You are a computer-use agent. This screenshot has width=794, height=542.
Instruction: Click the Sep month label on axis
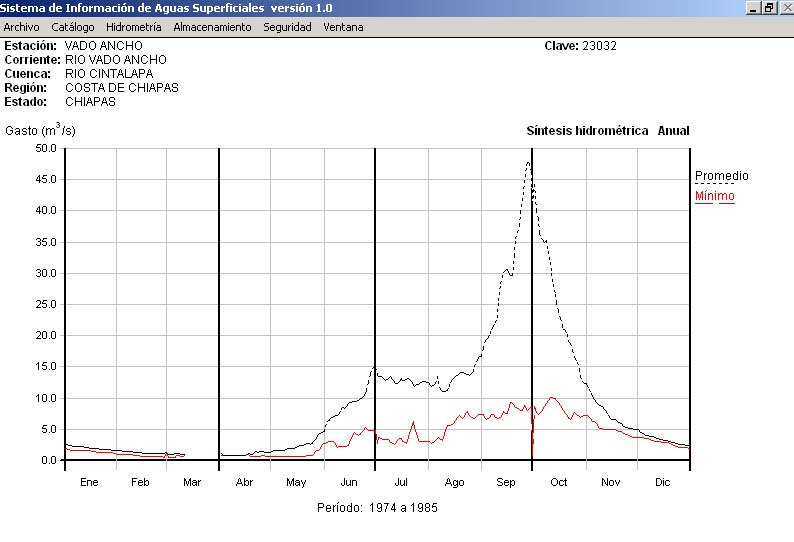coord(506,482)
